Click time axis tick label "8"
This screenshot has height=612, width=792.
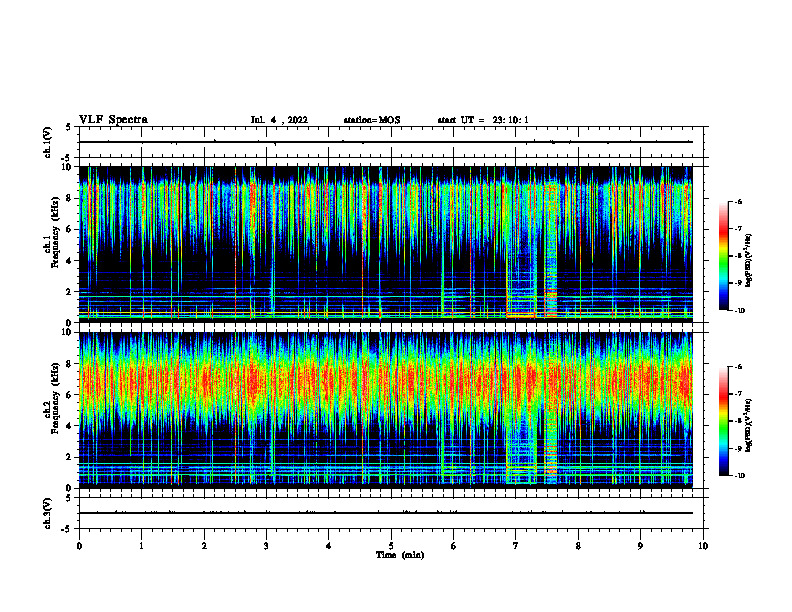[x=578, y=546]
